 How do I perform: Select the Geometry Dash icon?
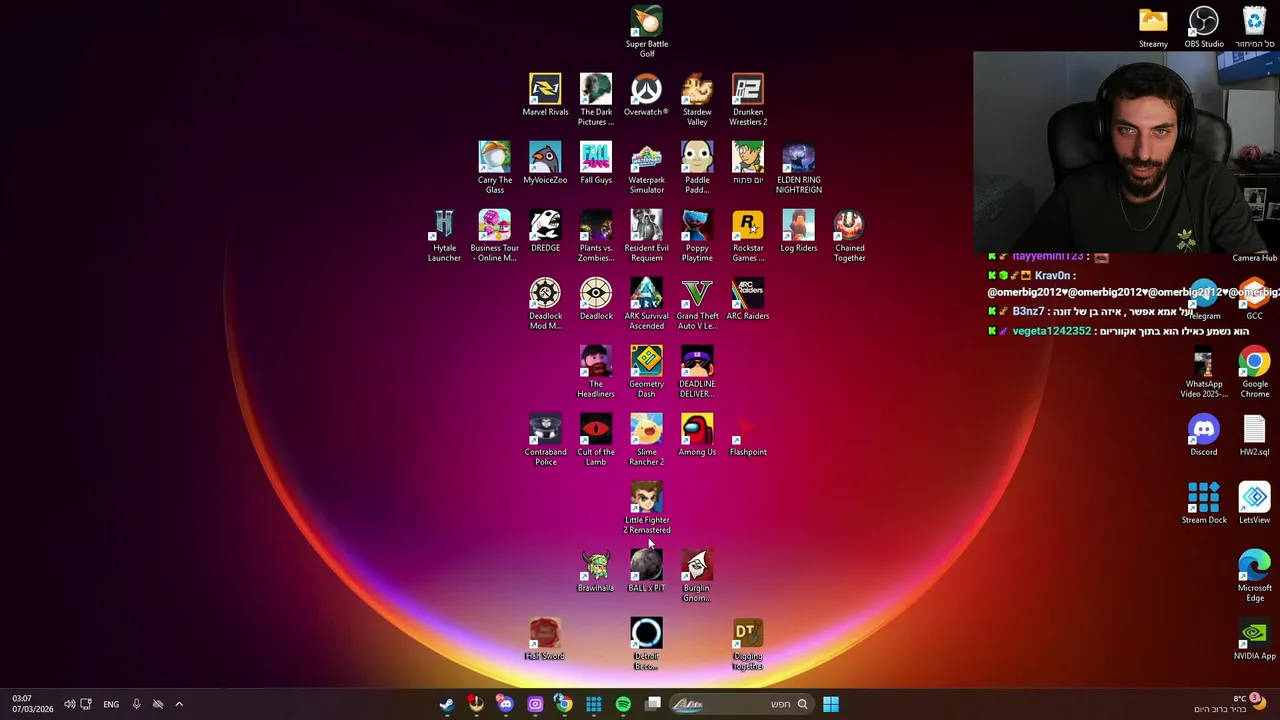646,372
